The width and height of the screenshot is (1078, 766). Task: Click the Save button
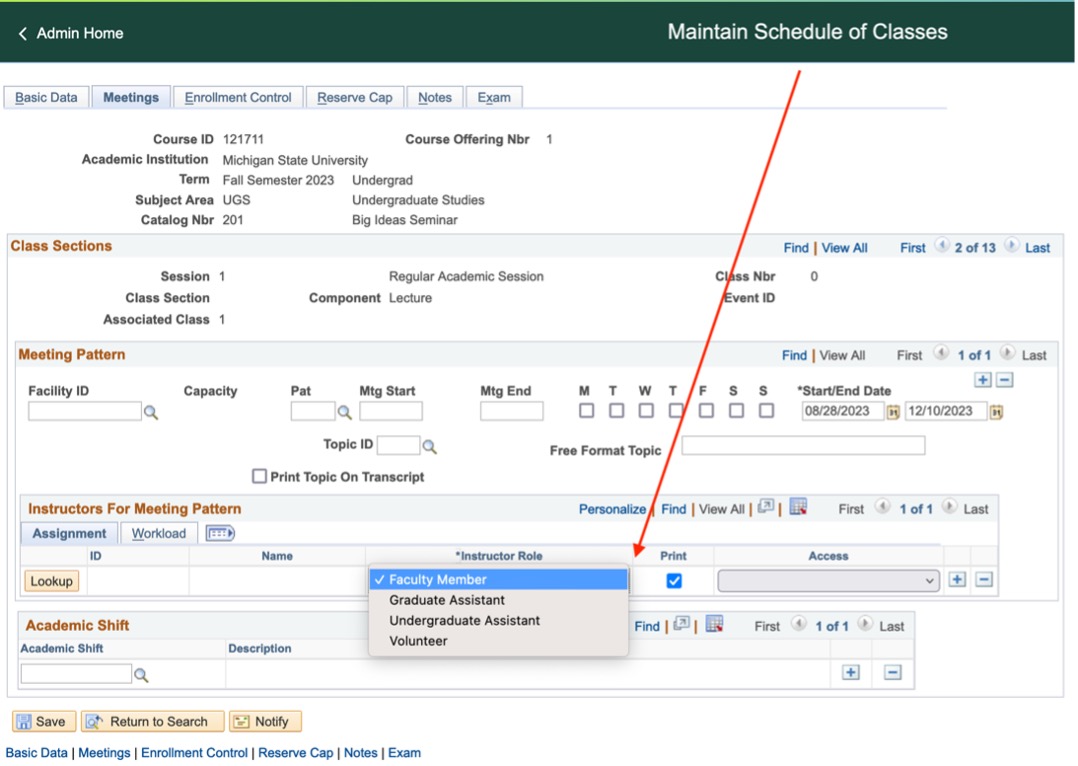click(43, 721)
